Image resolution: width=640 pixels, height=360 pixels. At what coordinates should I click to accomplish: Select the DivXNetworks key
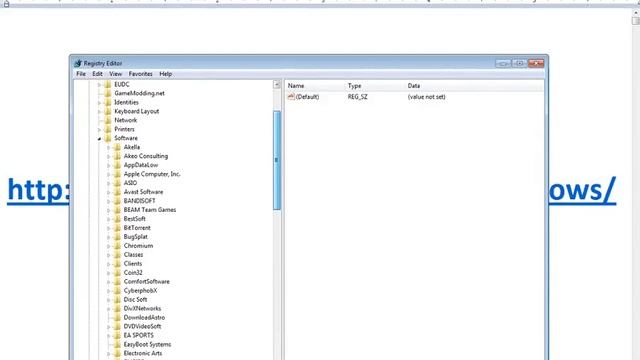click(x=142, y=309)
